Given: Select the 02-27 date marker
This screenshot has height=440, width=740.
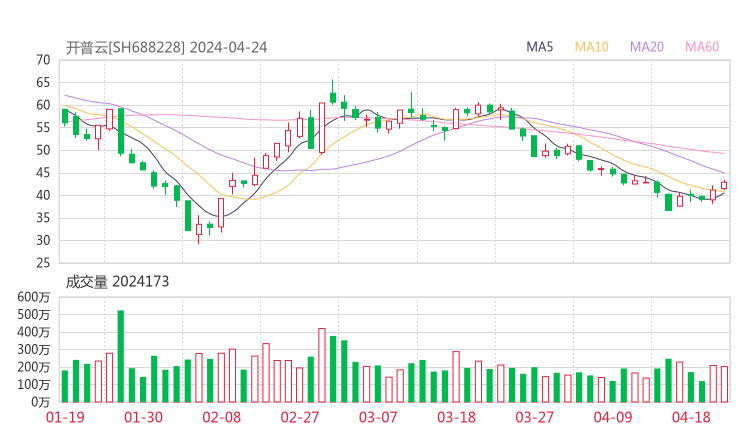Looking at the screenshot, I should [300, 417].
